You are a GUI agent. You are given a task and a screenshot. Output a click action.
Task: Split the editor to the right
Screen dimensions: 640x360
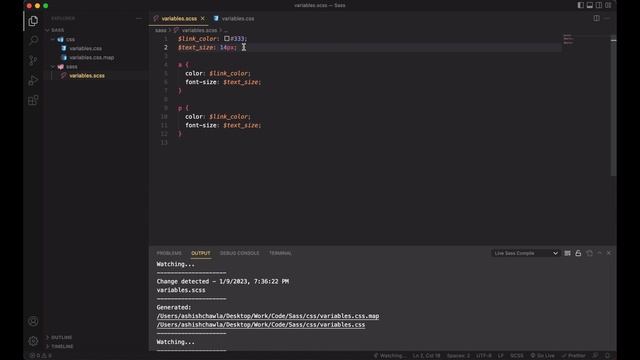point(596,18)
